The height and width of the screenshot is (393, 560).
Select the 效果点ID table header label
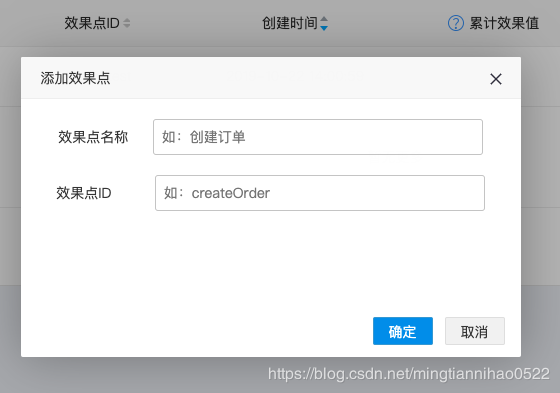pyautogui.click(x=92, y=24)
